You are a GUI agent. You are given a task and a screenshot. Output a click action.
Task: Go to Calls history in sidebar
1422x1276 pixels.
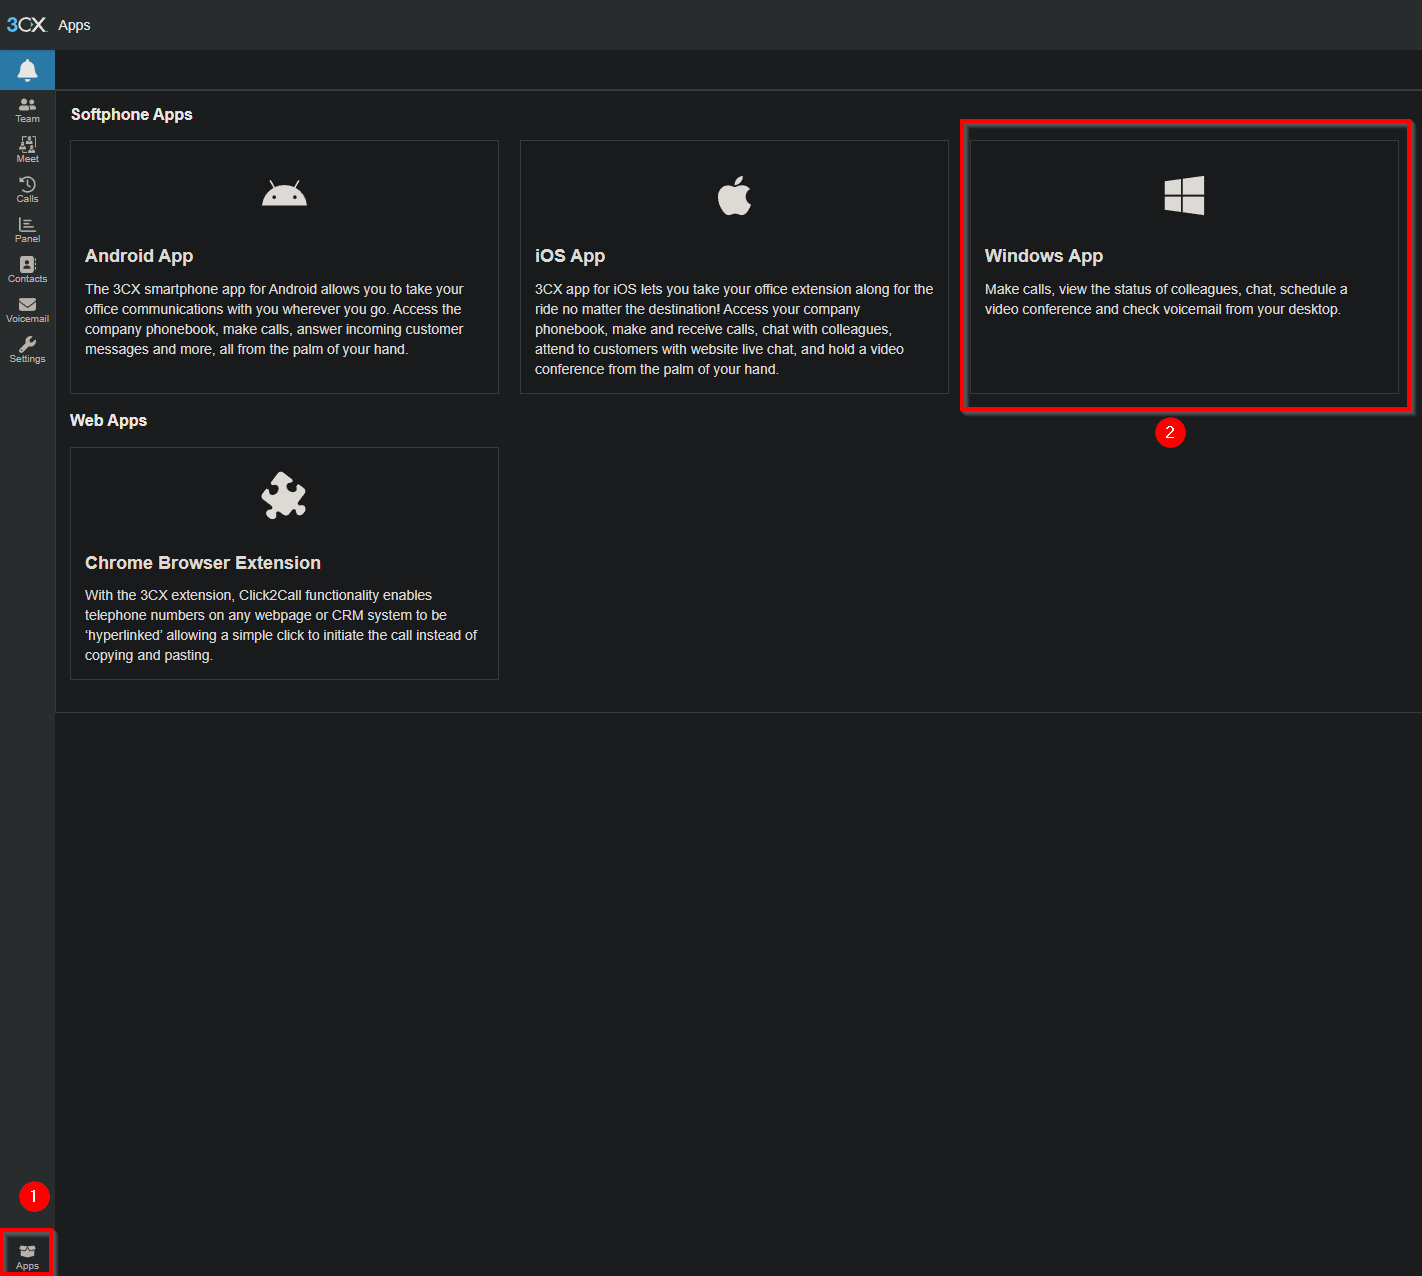[x=27, y=190]
